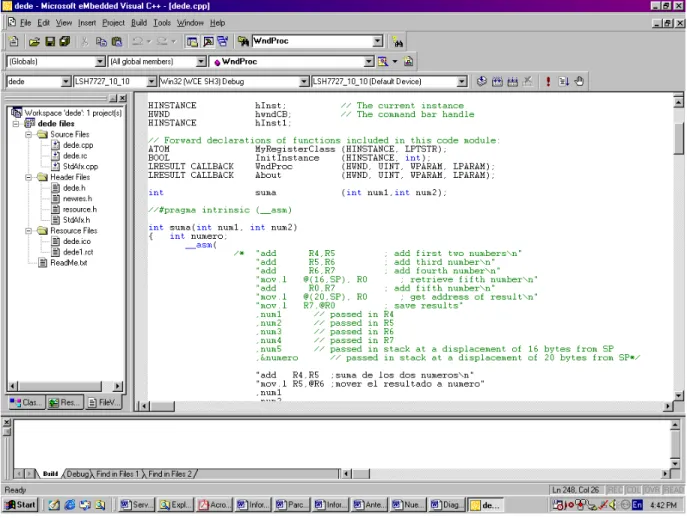This screenshot has height=518, width=687.
Task: Click the Search binoculars icon after WndProc box
Action: coord(398,42)
